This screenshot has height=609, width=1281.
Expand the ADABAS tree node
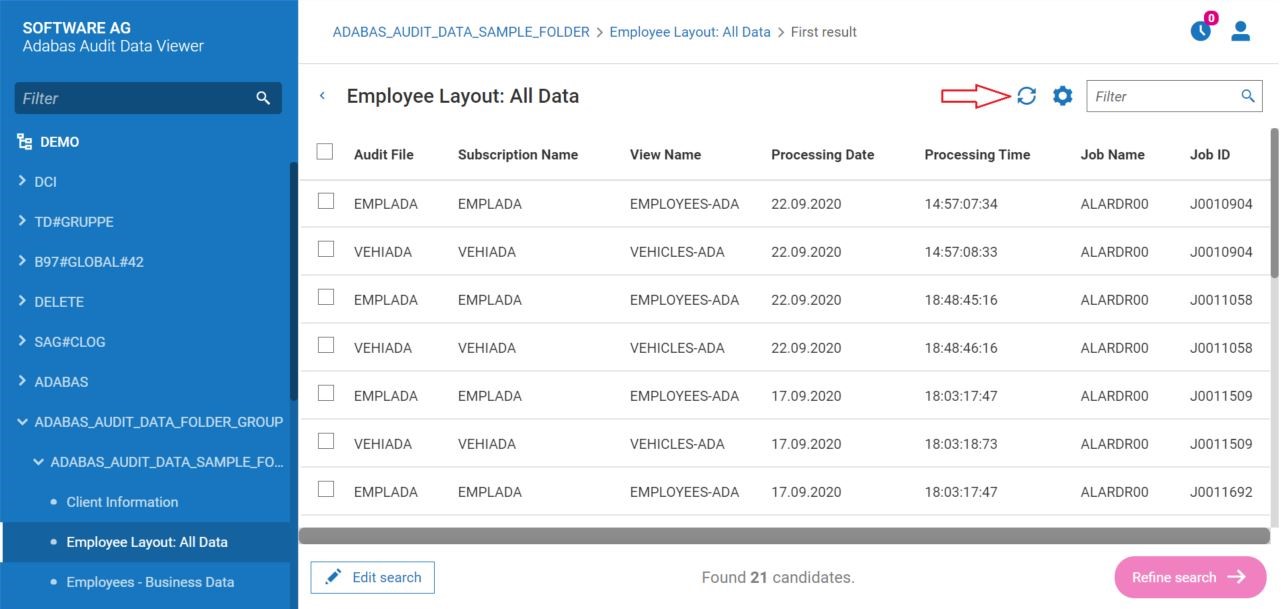point(23,381)
